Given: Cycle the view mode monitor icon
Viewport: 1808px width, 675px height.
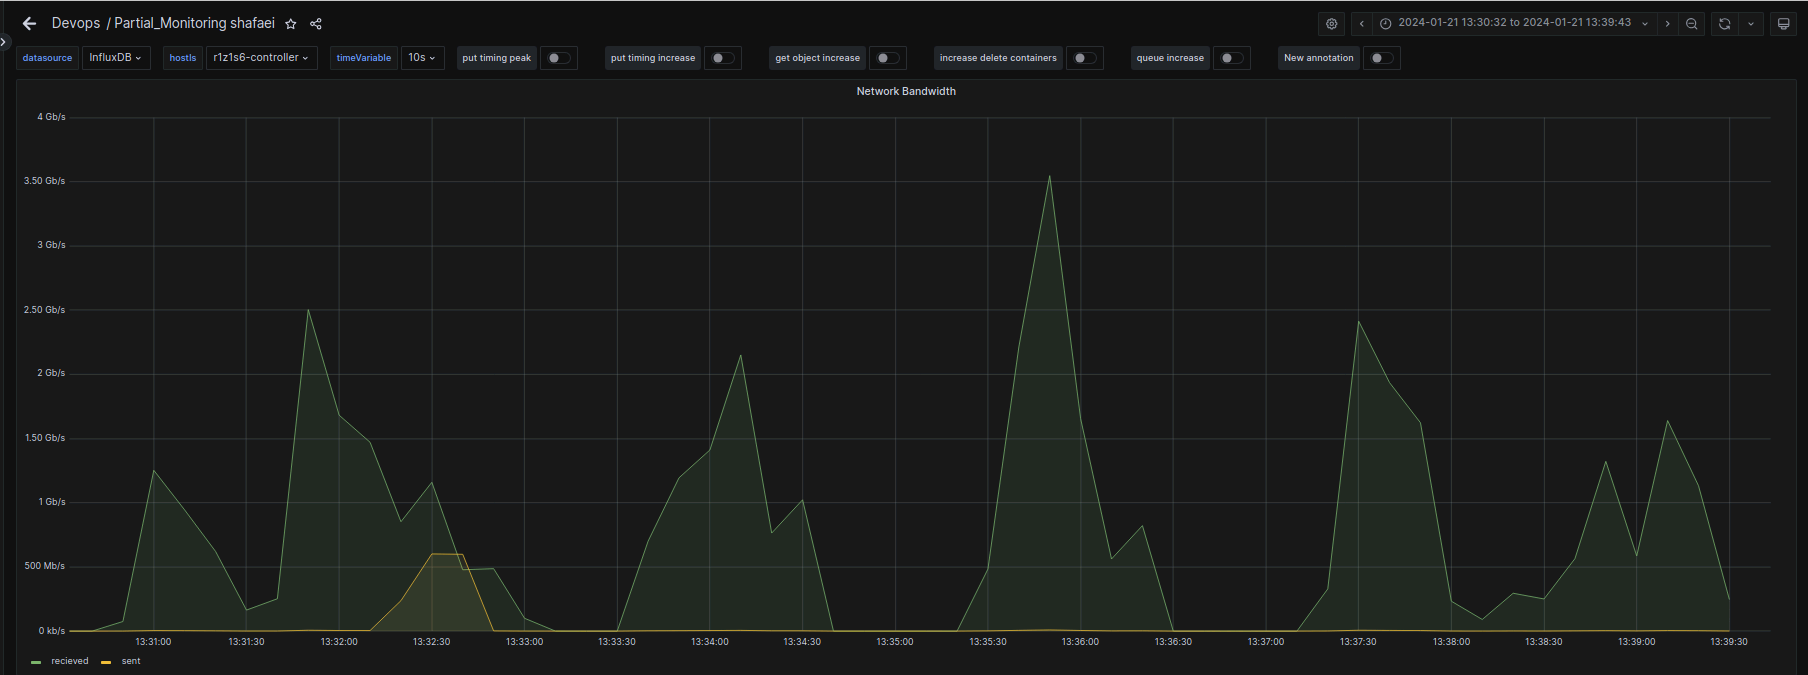Looking at the screenshot, I should tap(1783, 24).
